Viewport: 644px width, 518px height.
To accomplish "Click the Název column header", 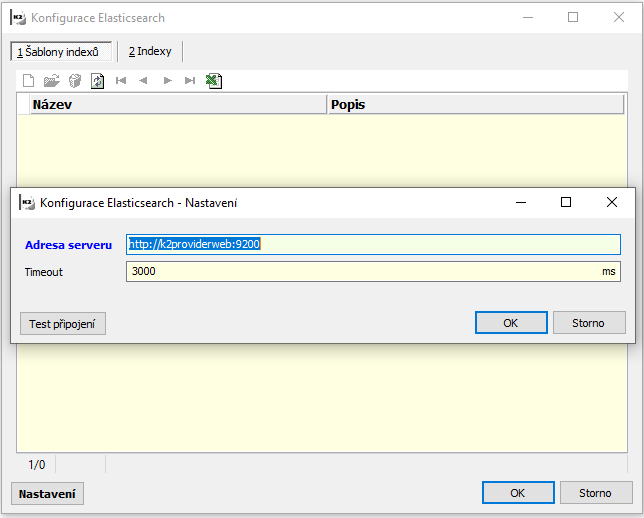I will [x=178, y=104].
